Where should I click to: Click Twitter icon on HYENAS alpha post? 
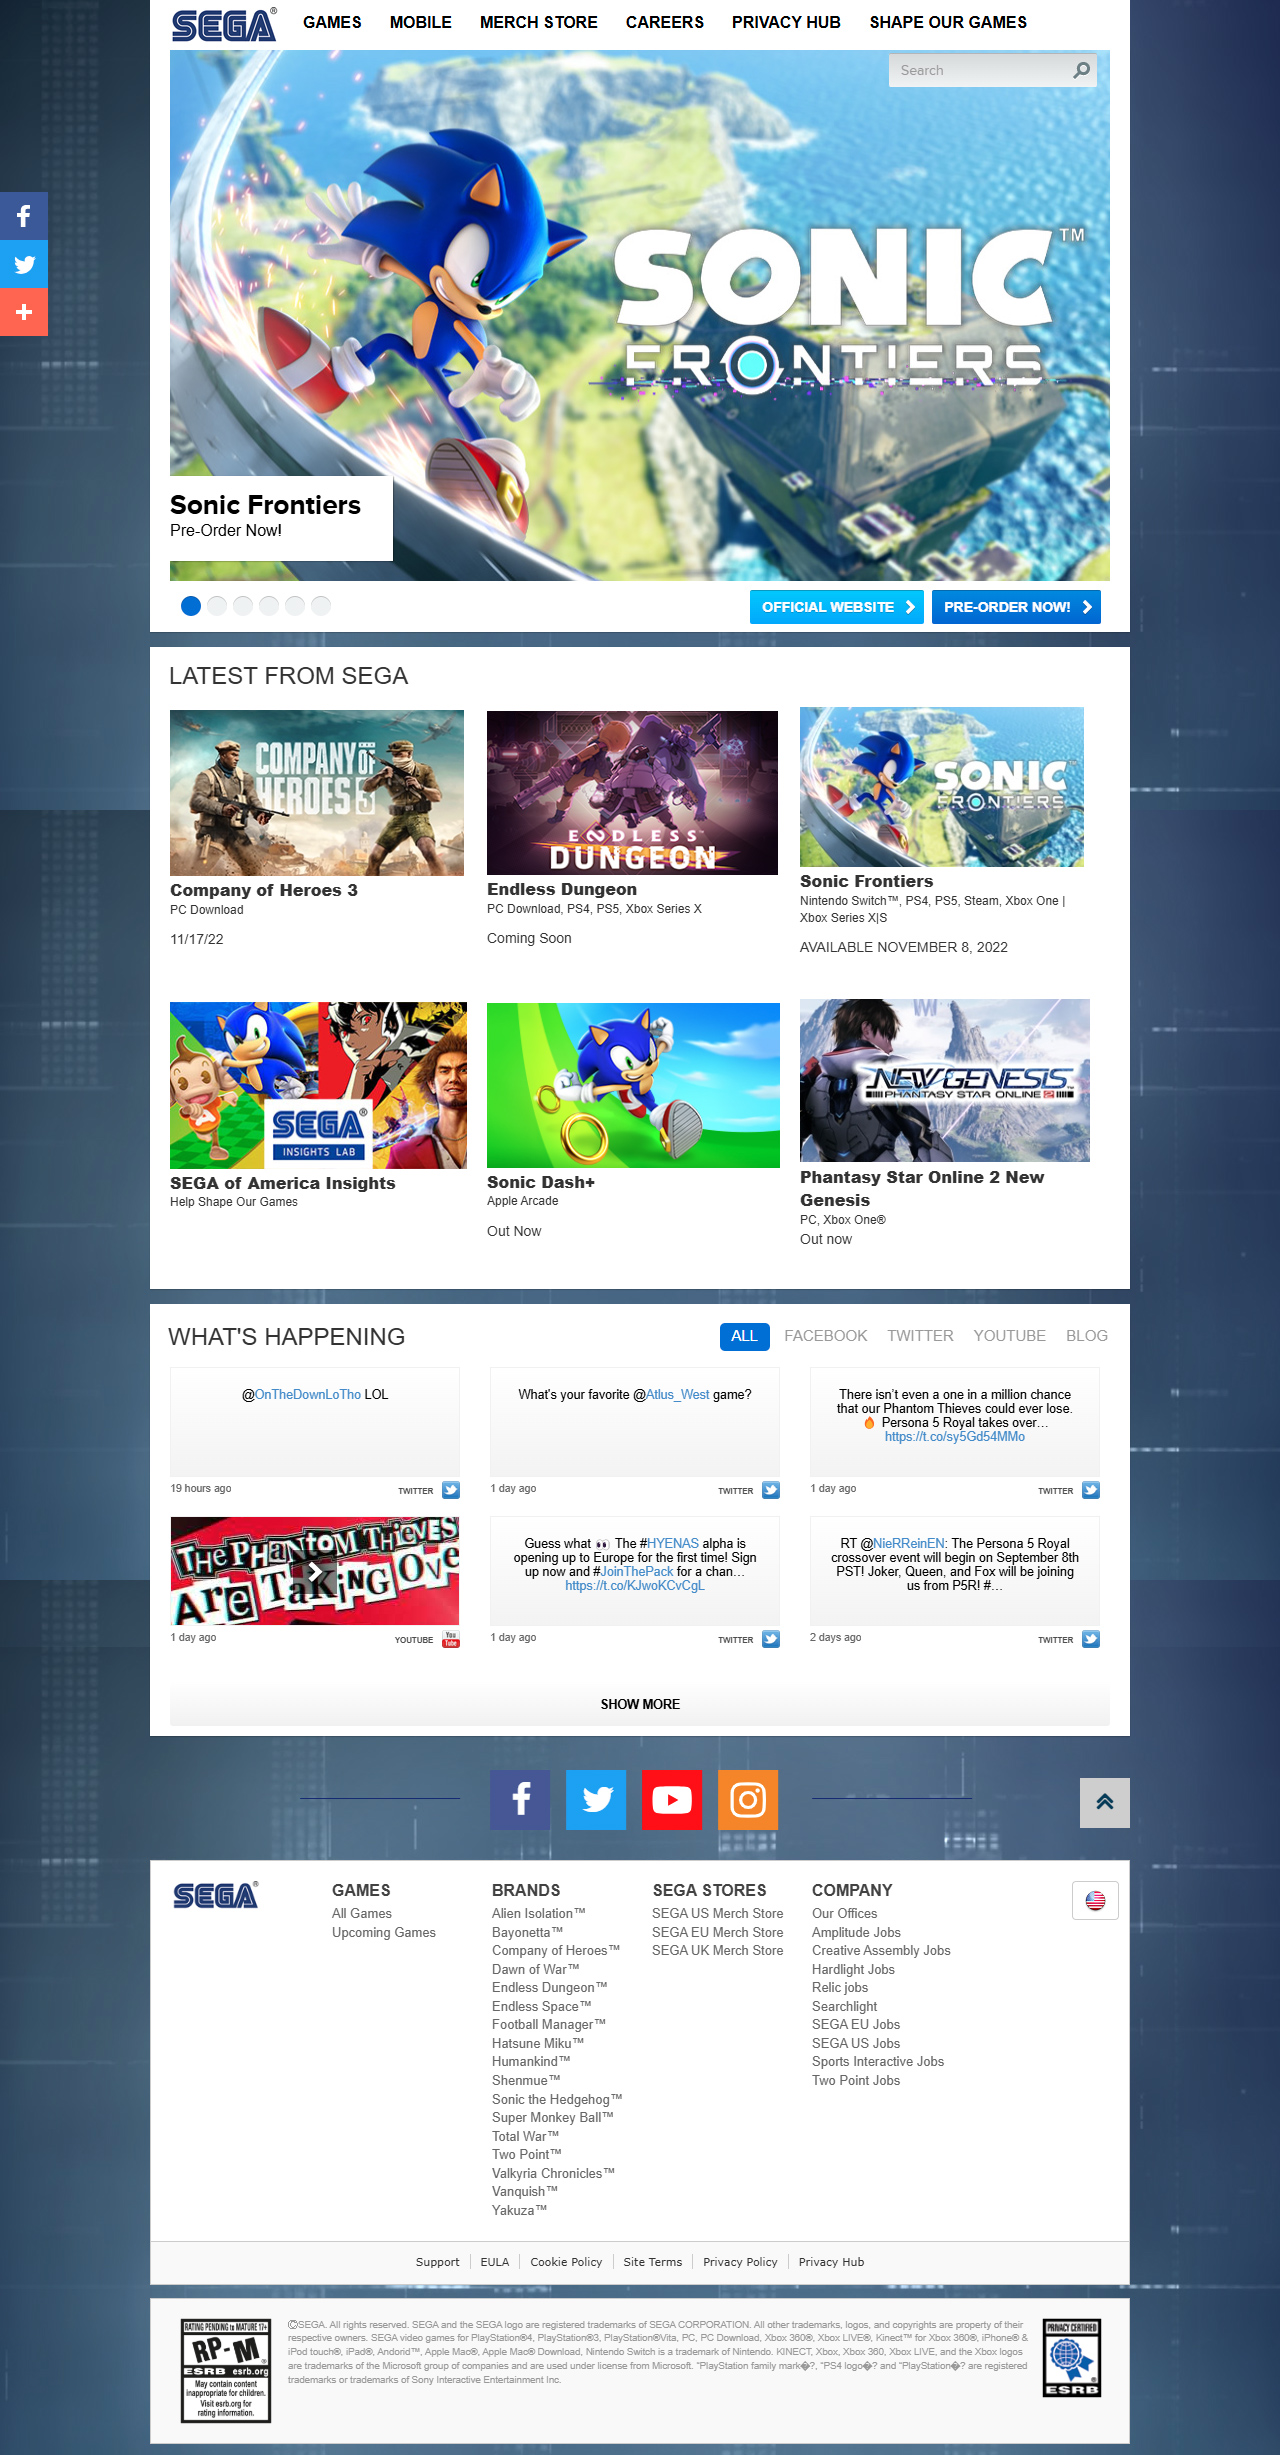(x=771, y=1639)
